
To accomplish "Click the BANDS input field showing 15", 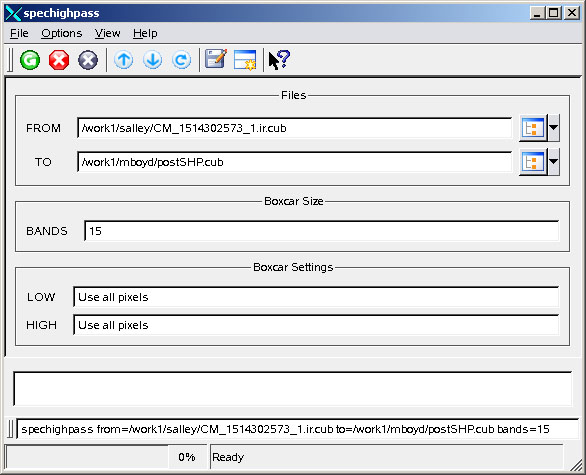I will coord(322,231).
